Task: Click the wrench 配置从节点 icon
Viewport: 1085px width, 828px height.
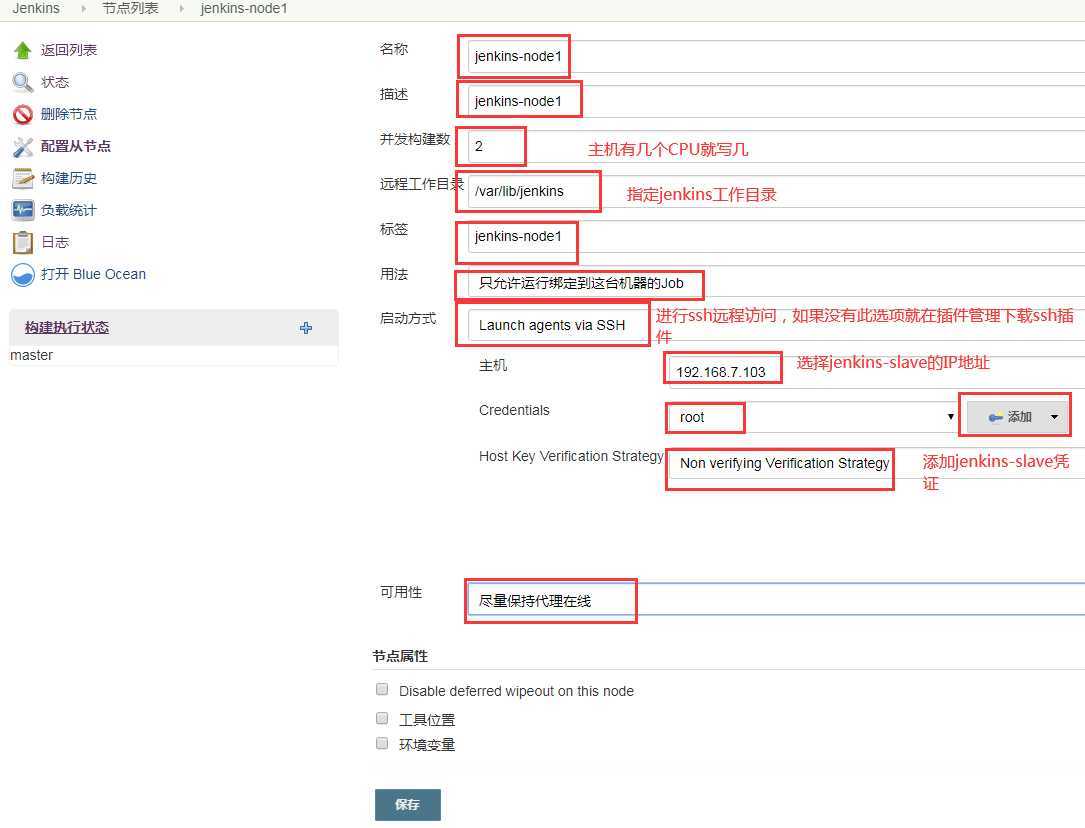Action: click(23, 147)
